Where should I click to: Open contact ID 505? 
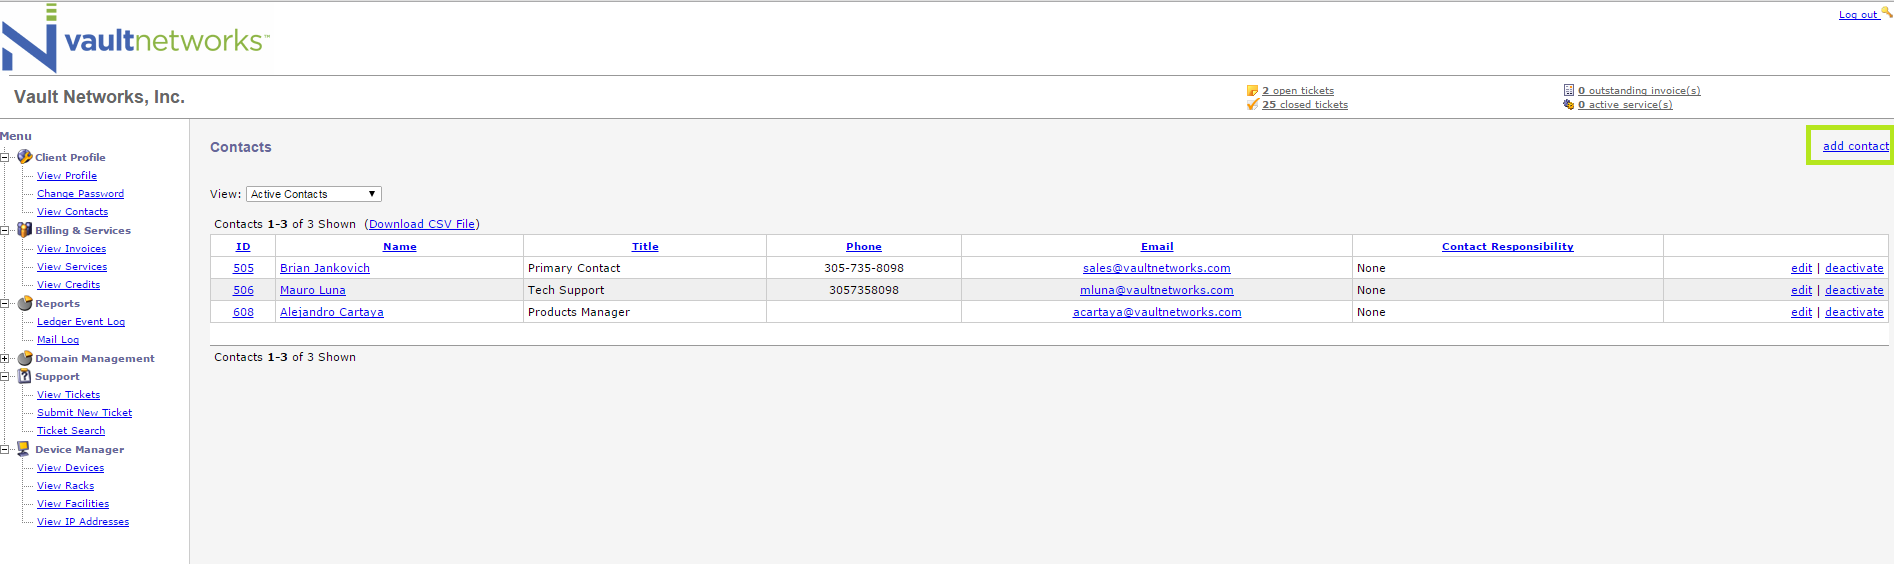click(x=243, y=268)
